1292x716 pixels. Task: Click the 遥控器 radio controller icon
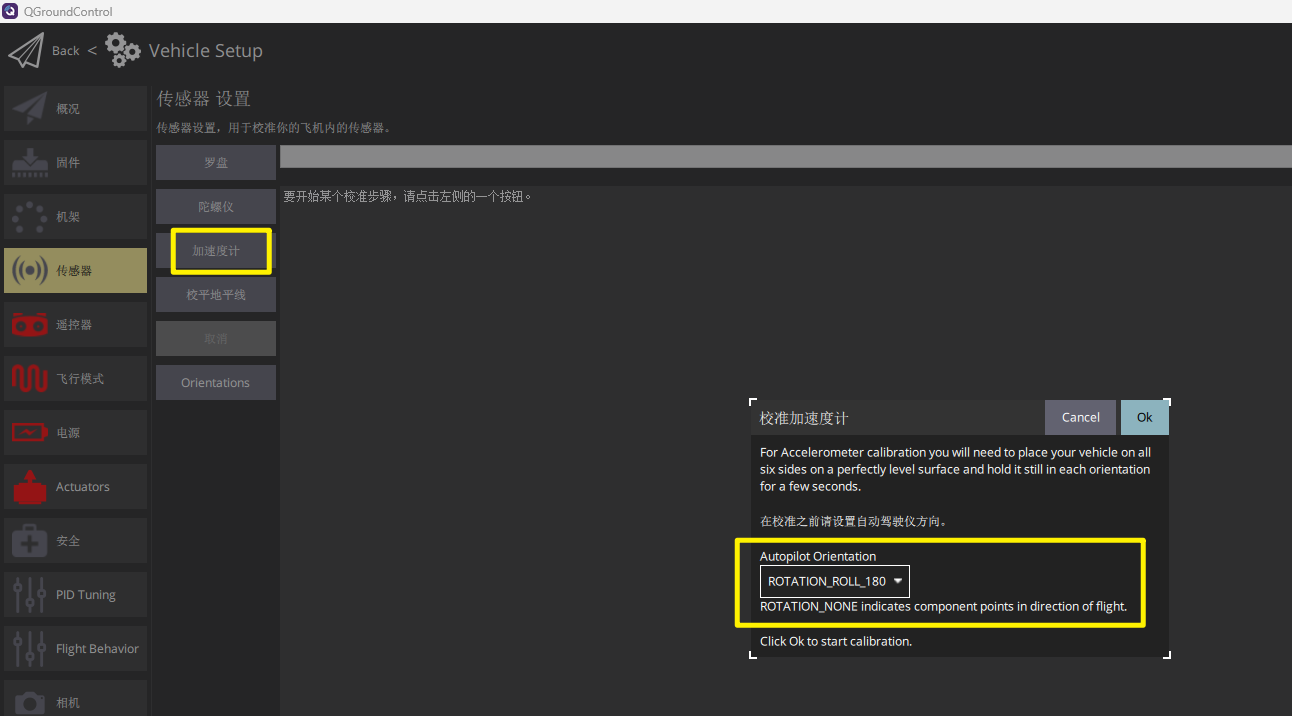(30, 325)
